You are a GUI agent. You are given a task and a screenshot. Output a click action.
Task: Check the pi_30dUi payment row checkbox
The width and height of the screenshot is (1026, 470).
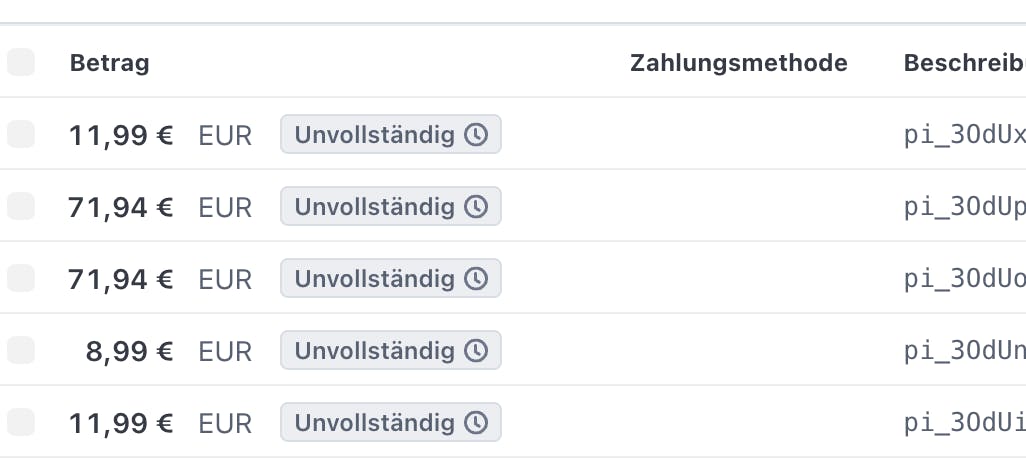pos(21,422)
